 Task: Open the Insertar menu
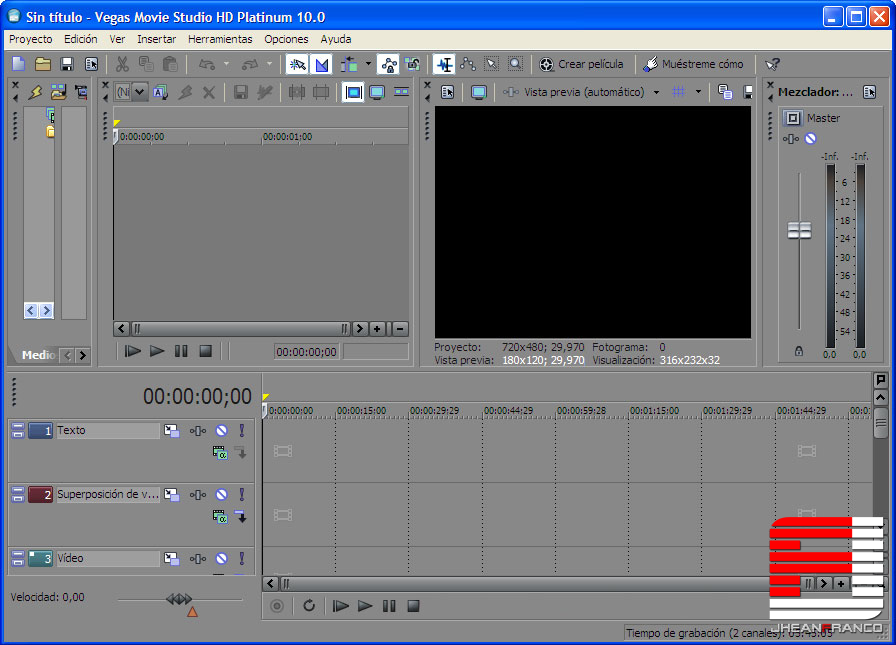pos(156,39)
